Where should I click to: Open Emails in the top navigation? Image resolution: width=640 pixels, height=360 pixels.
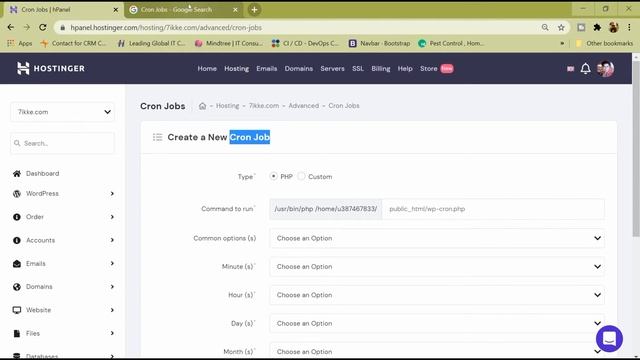pyautogui.click(x=267, y=69)
